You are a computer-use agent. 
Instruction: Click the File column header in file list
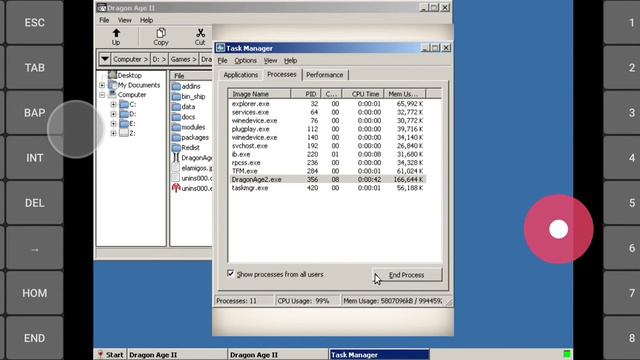point(191,76)
